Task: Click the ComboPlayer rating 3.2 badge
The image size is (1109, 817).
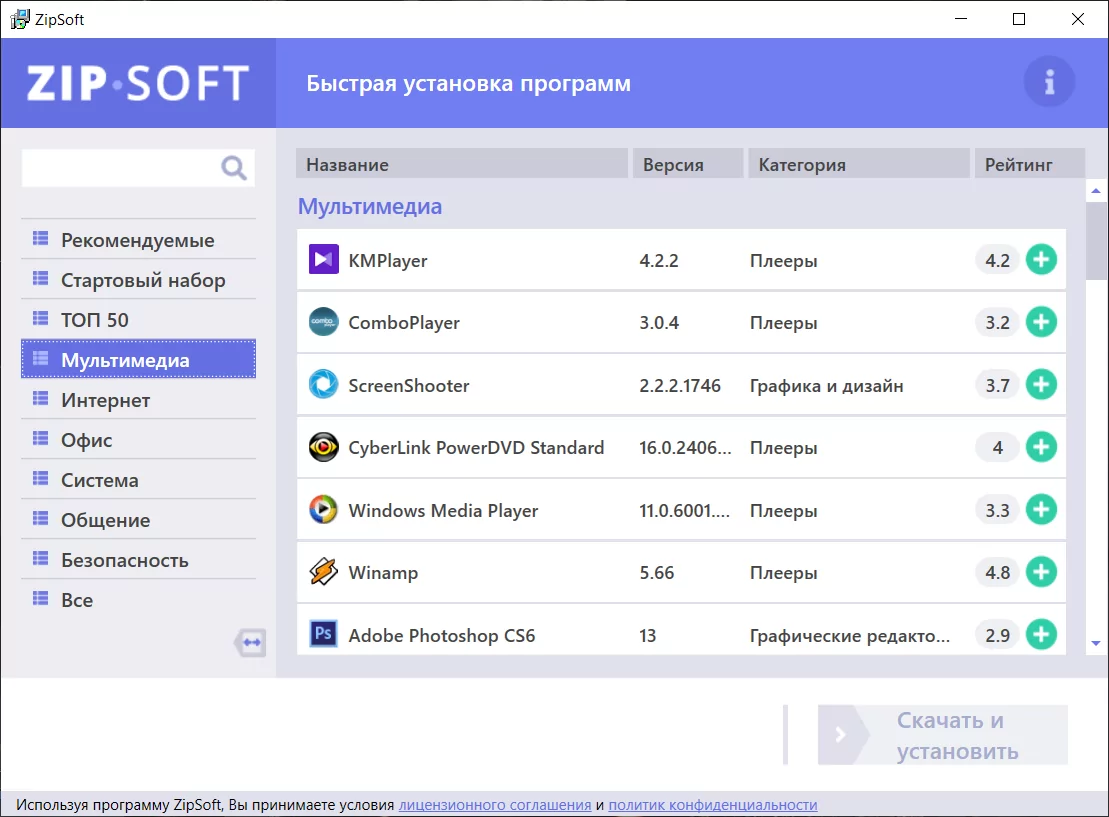Action: click(x=997, y=323)
